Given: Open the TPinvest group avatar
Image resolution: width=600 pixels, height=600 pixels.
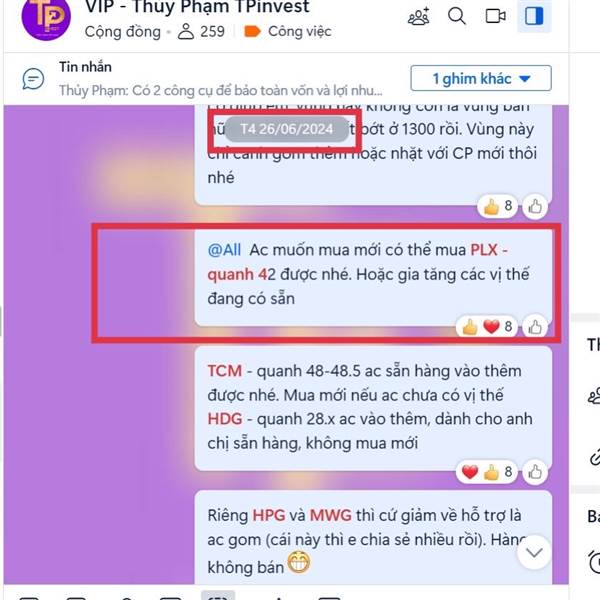Looking at the screenshot, I should (46, 18).
